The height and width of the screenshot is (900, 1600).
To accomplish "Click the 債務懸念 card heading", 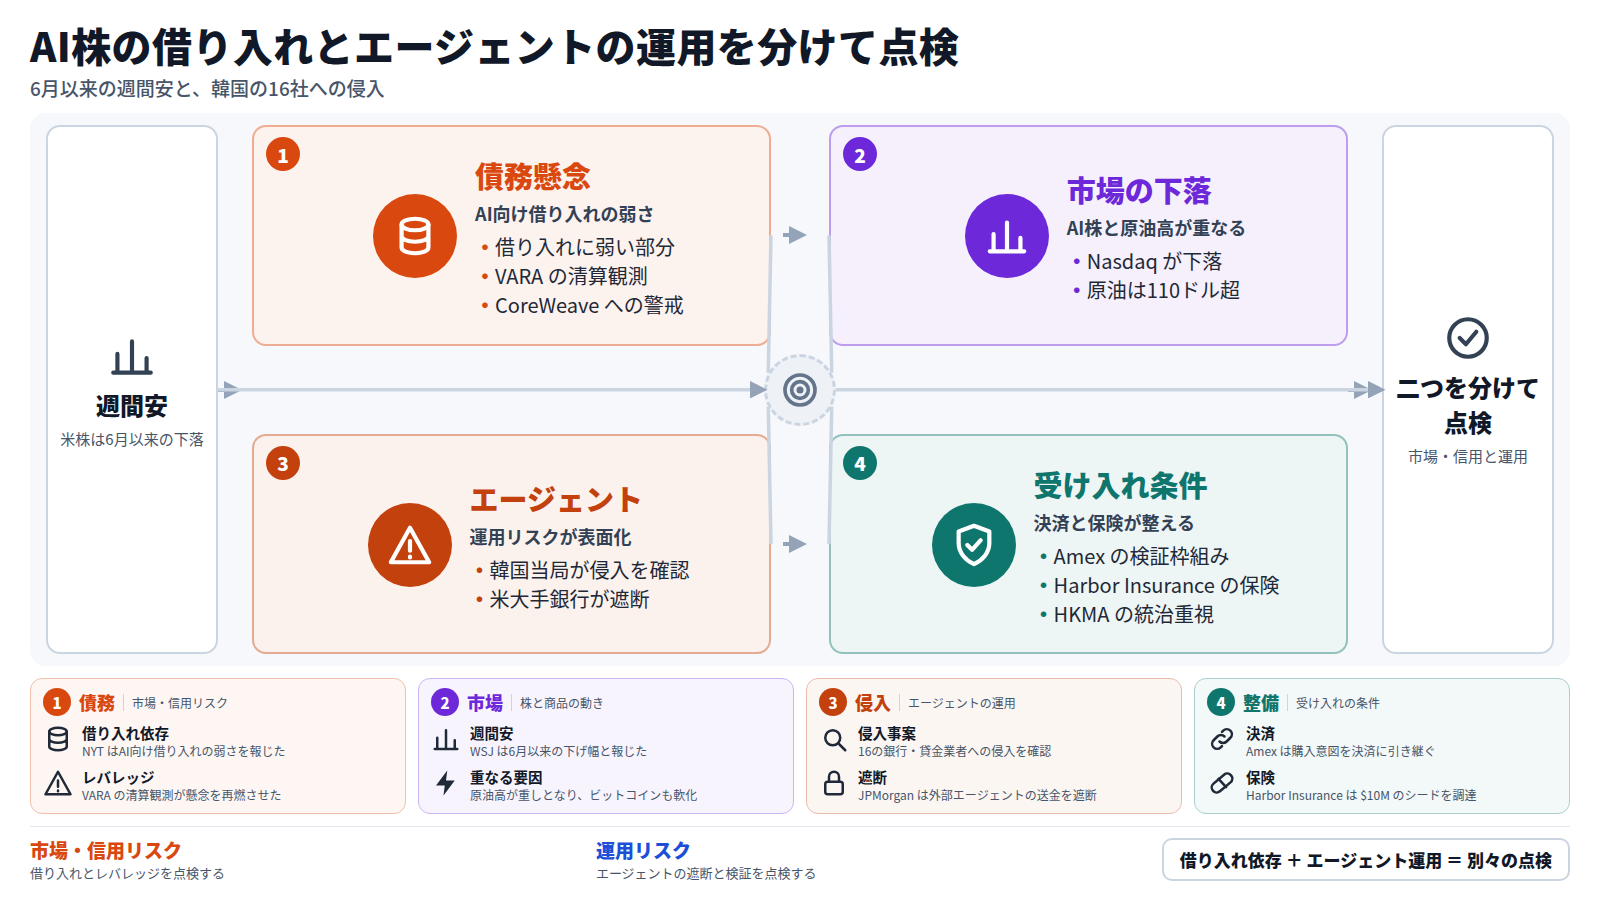I will point(533,177).
